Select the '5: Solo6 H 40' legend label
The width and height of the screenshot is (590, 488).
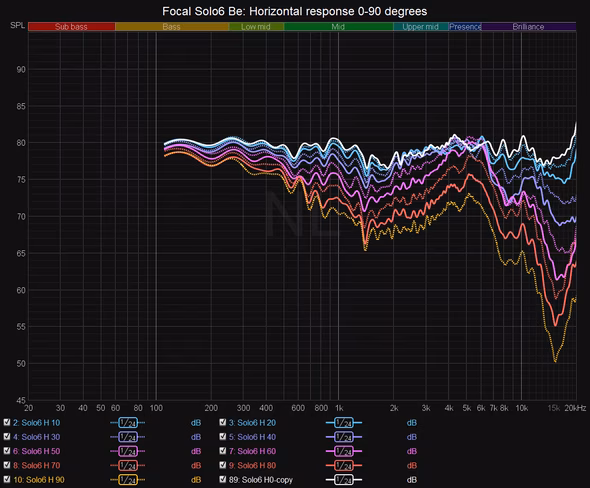[252, 437]
